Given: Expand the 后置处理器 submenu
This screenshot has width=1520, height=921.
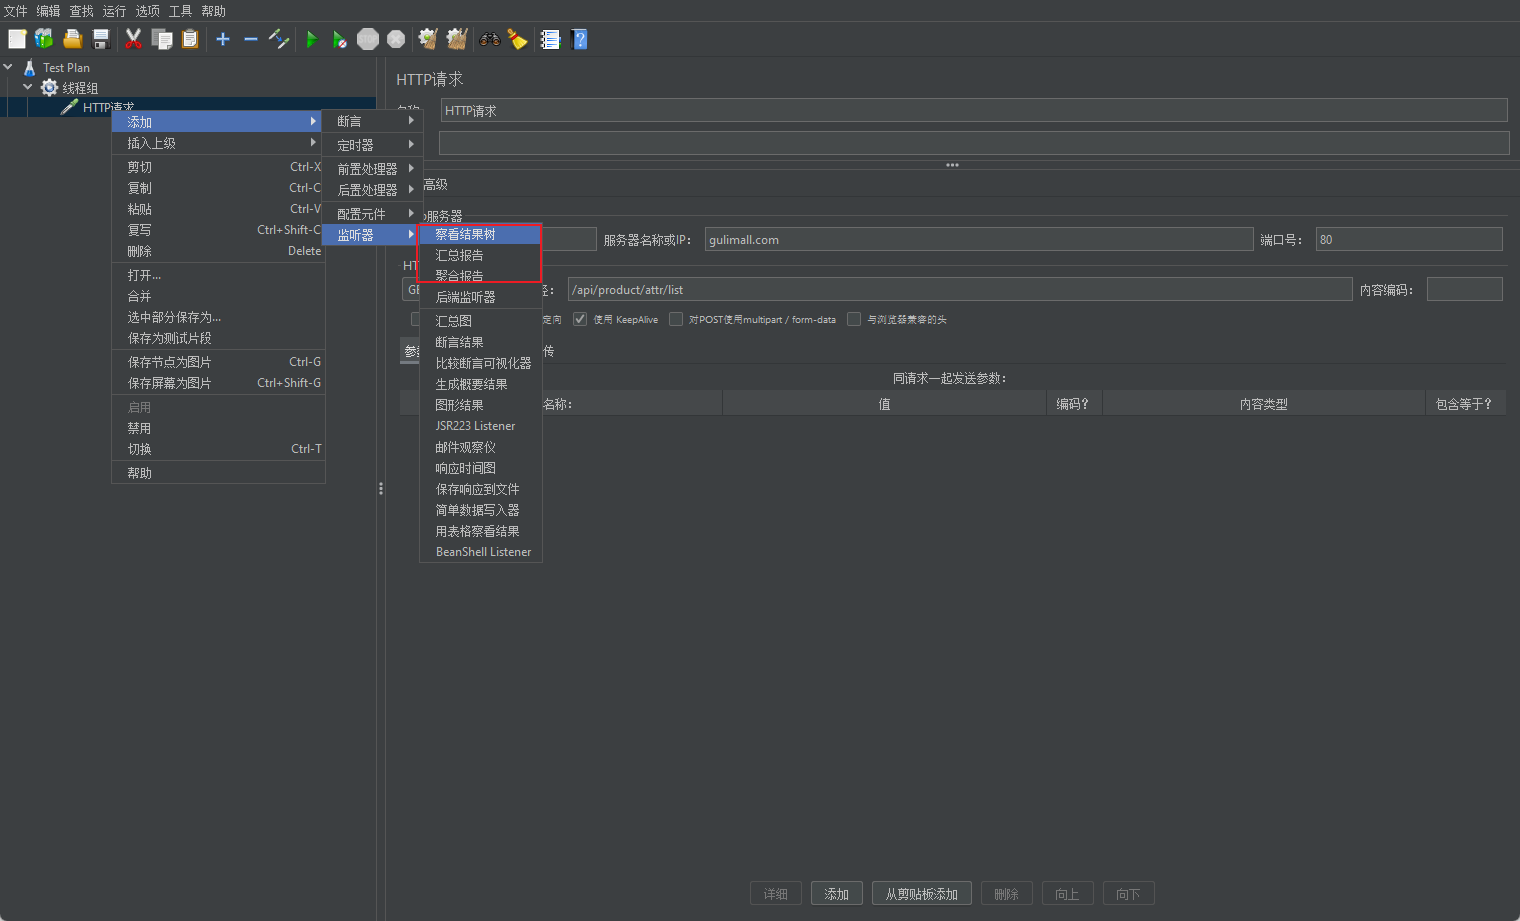Looking at the screenshot, I should pos(373,189).
